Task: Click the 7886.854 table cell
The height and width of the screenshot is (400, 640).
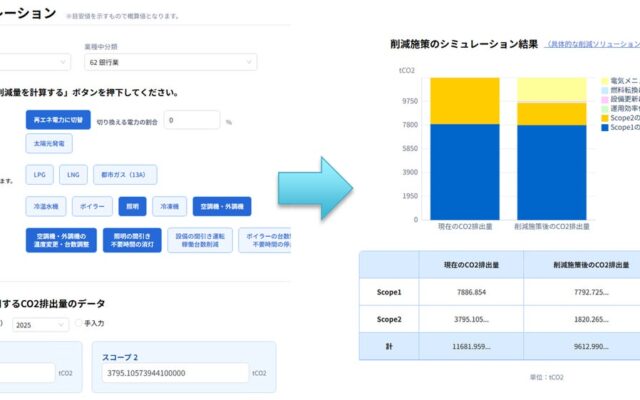Action: (471, 292)
